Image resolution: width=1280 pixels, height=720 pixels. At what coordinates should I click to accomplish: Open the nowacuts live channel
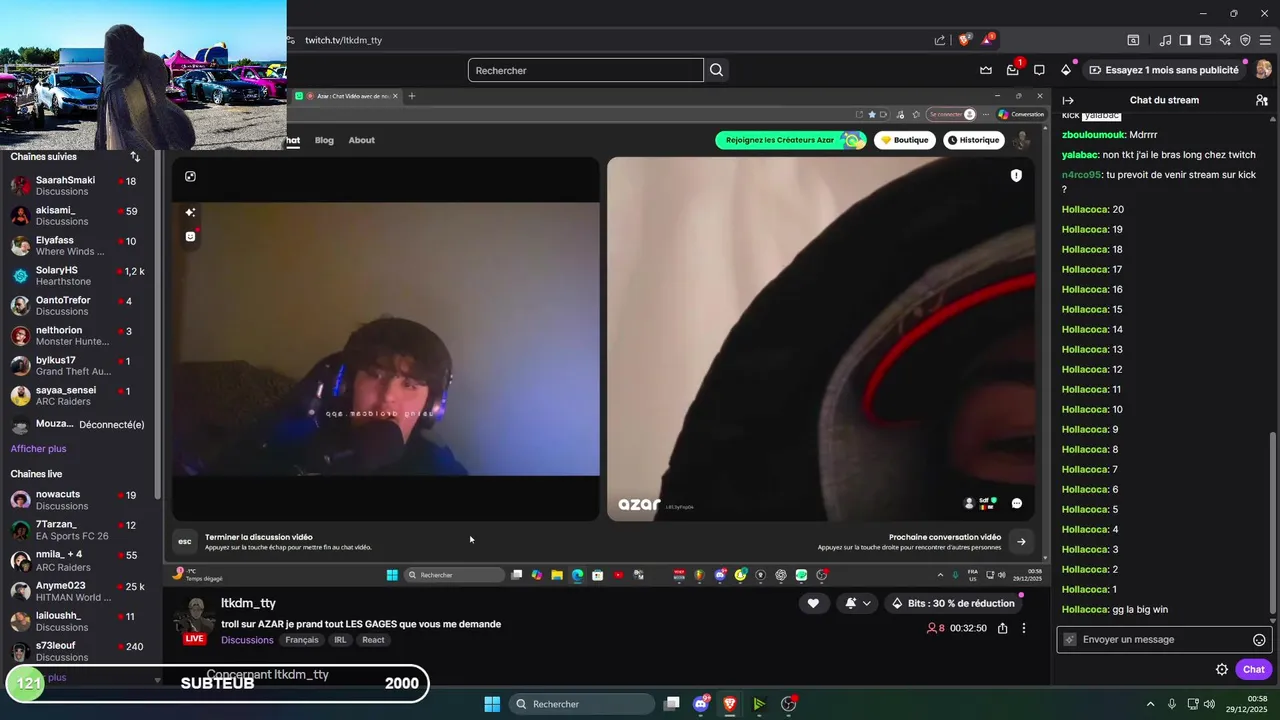[80, 500]
